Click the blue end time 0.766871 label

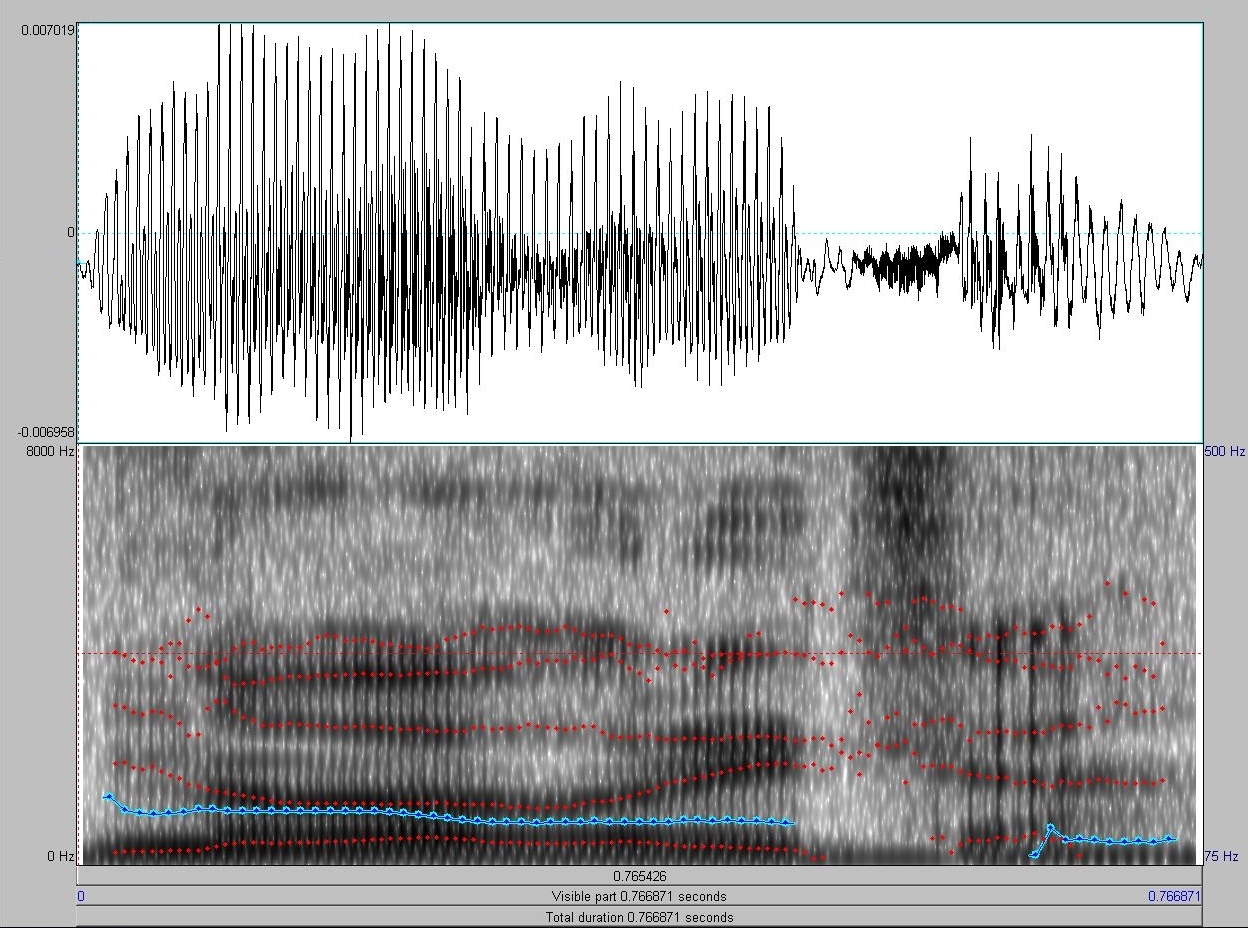point(1174,897)
